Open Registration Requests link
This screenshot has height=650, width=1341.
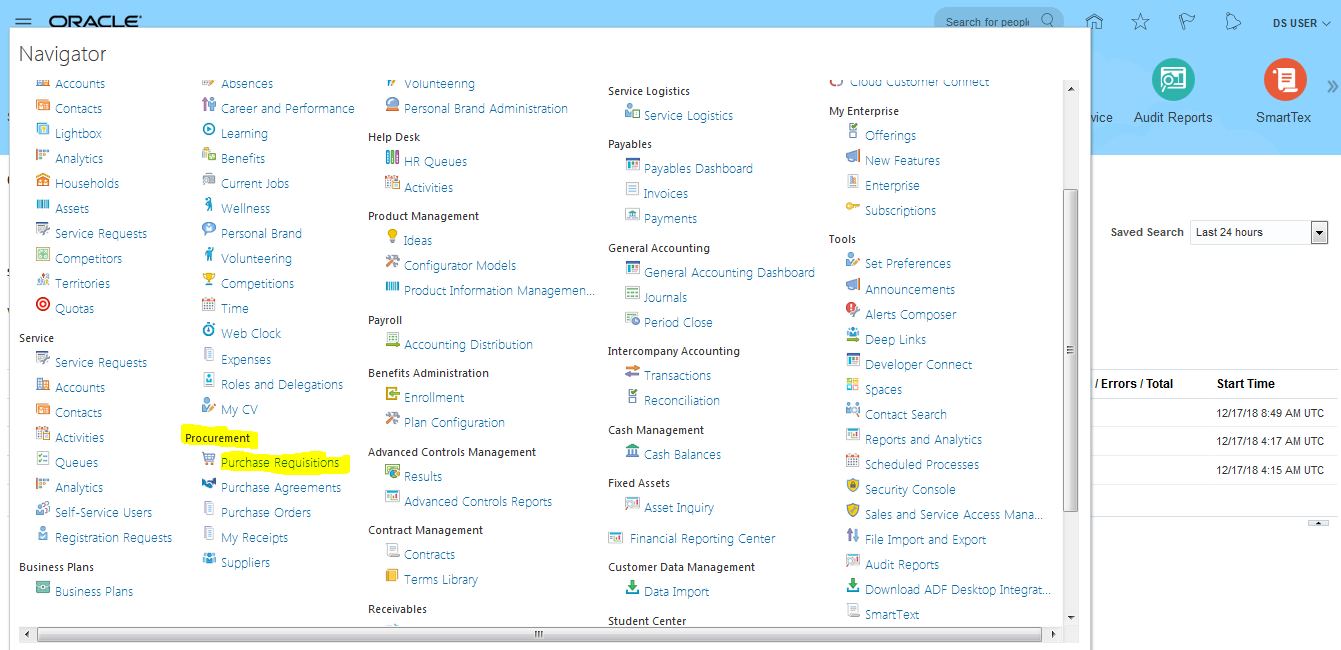[113, 538]
